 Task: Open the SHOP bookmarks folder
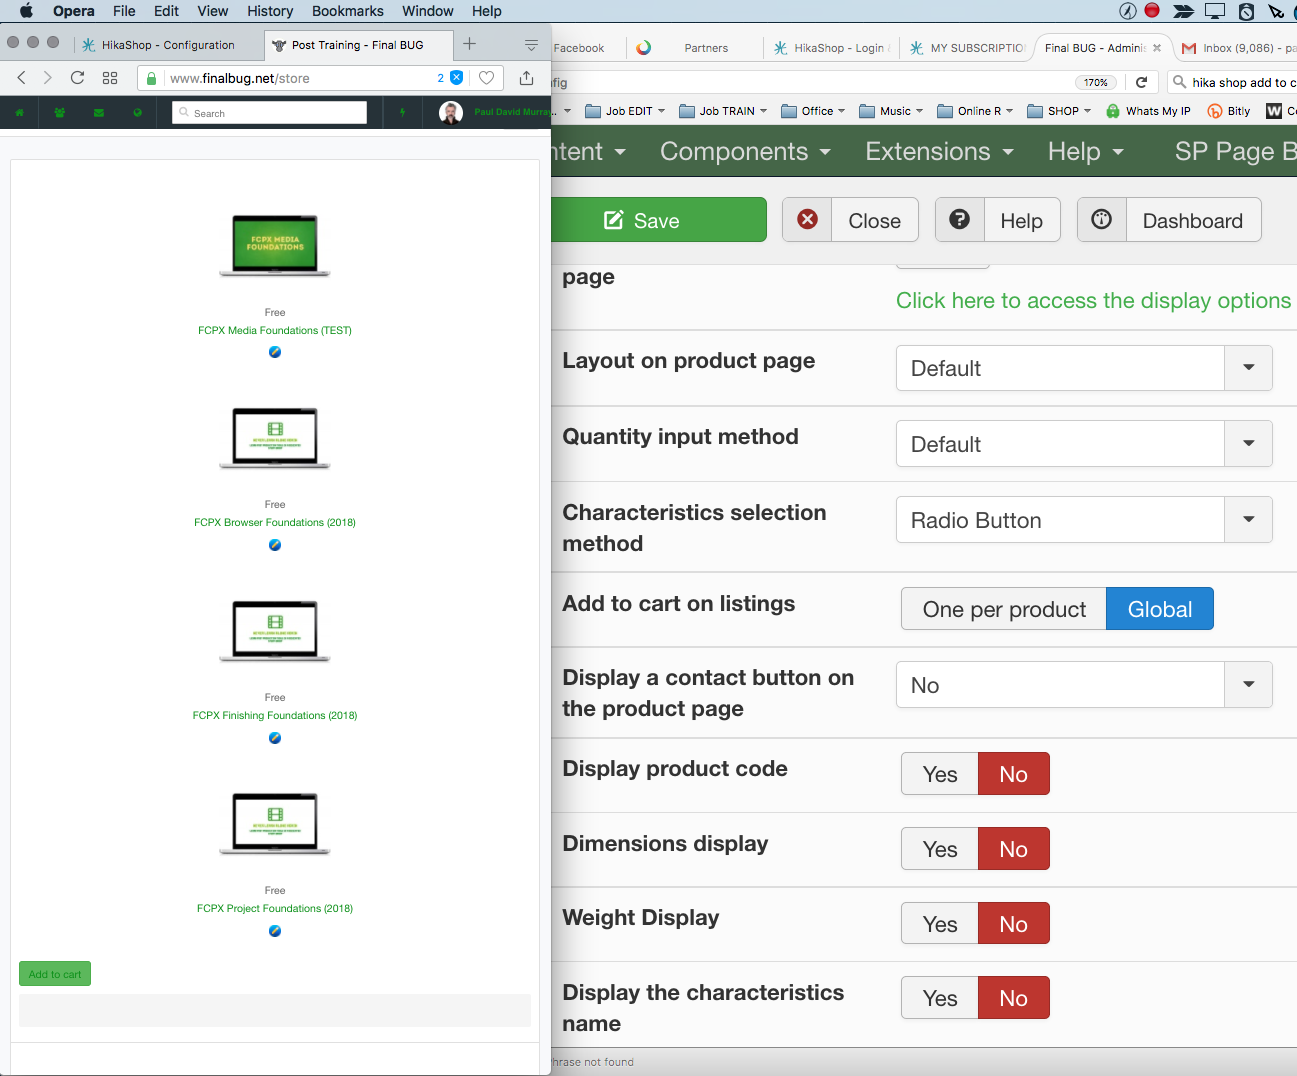(1059, 111)
